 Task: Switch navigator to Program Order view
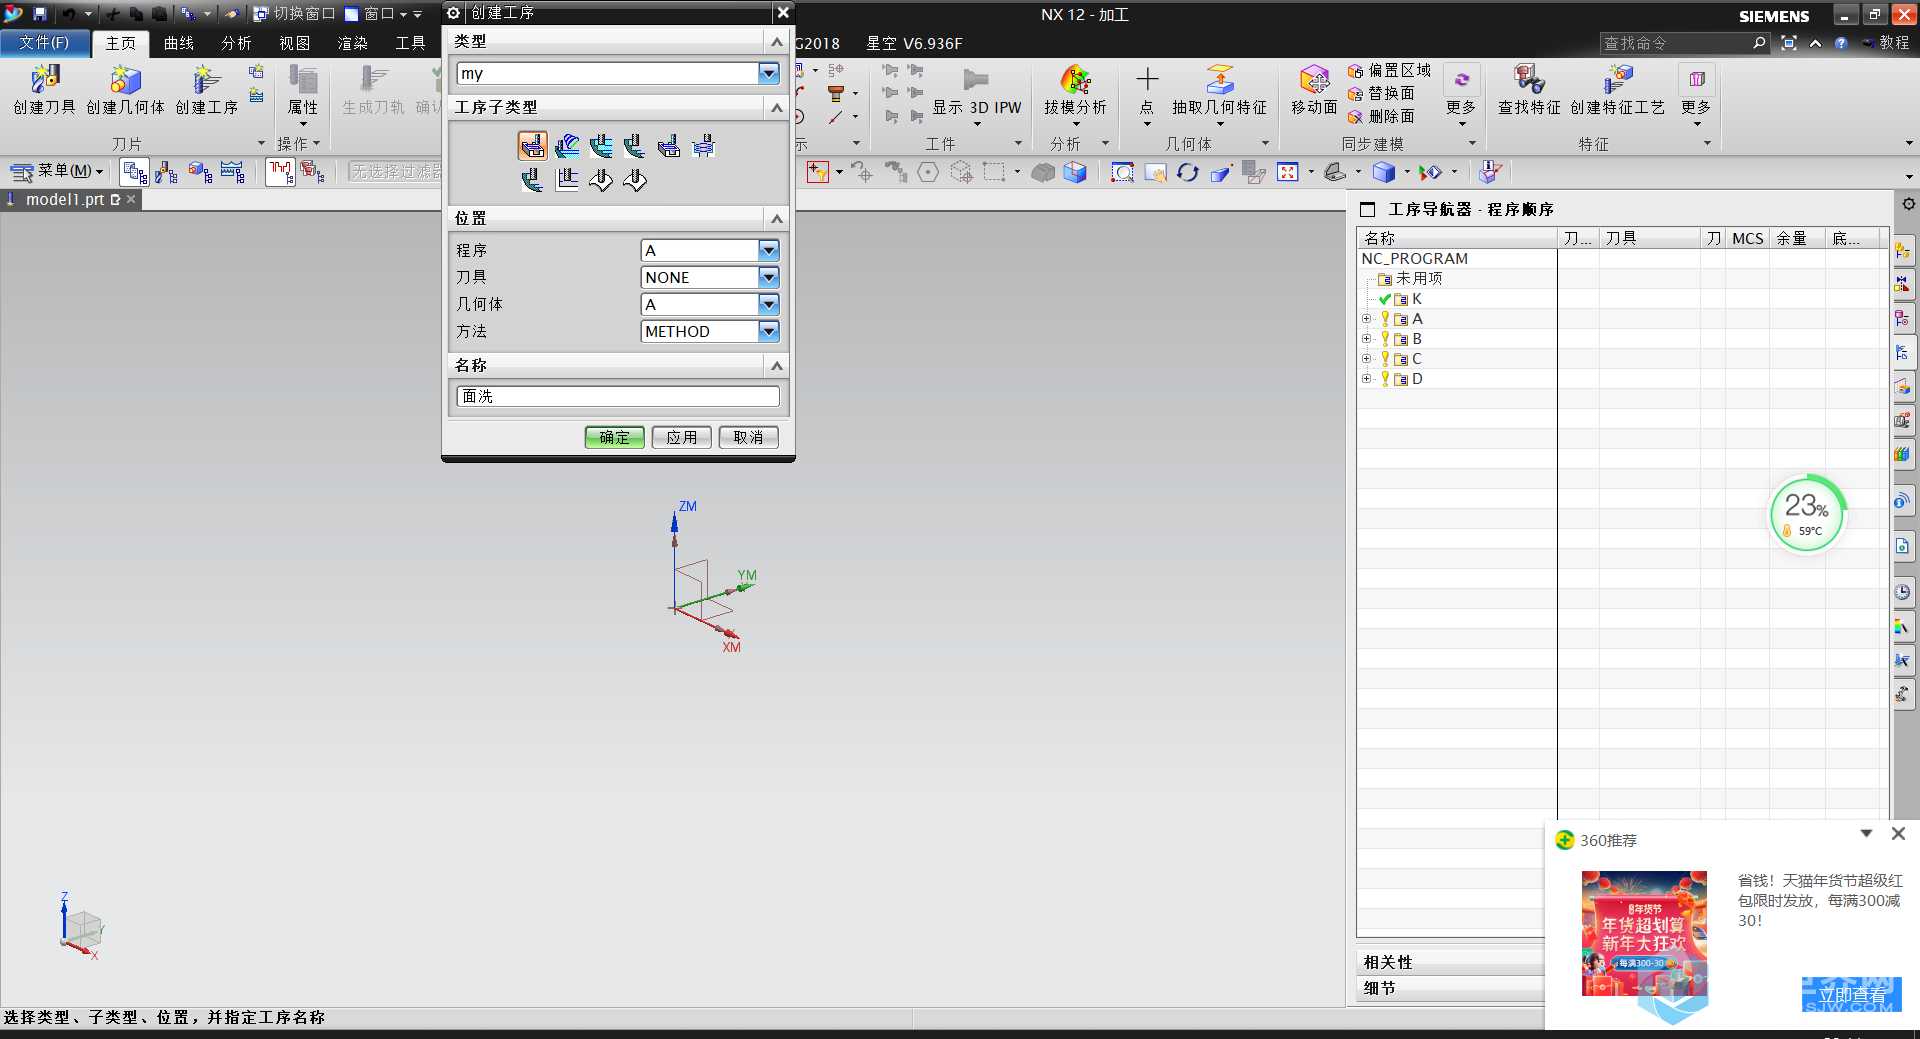click(134, 172)
